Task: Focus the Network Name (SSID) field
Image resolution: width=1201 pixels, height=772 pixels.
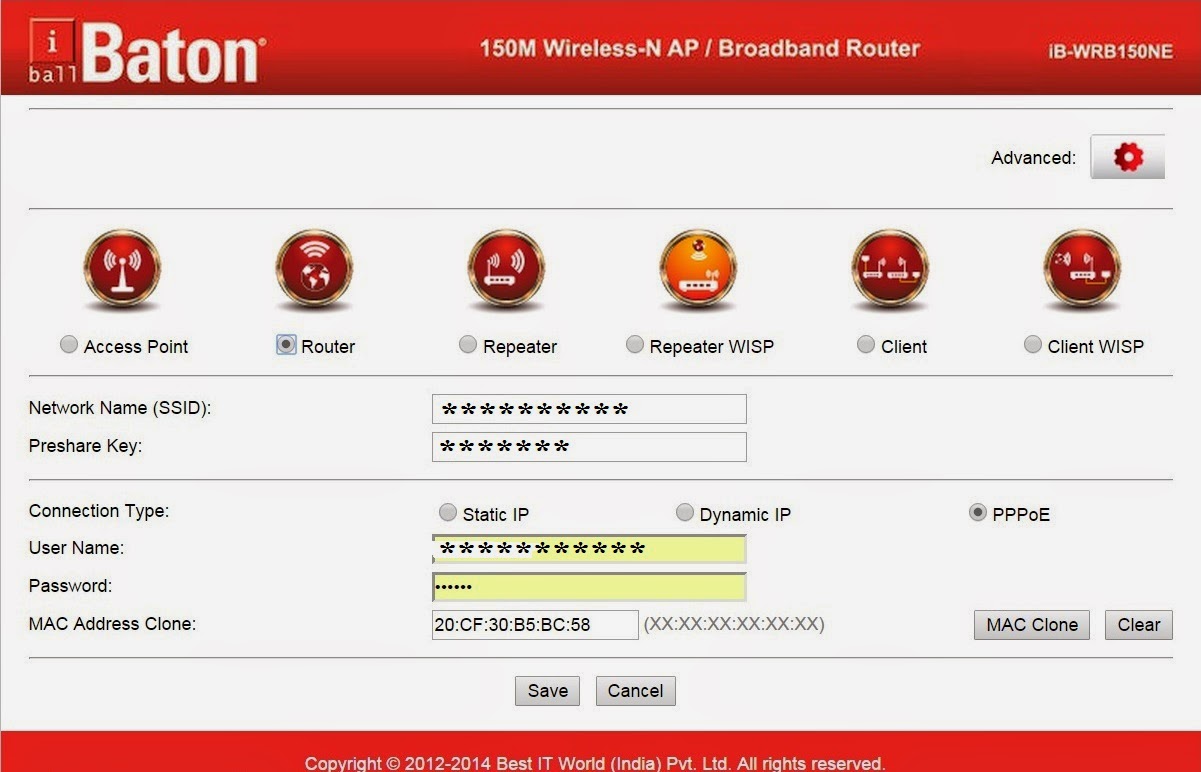Action: point(589,409)
